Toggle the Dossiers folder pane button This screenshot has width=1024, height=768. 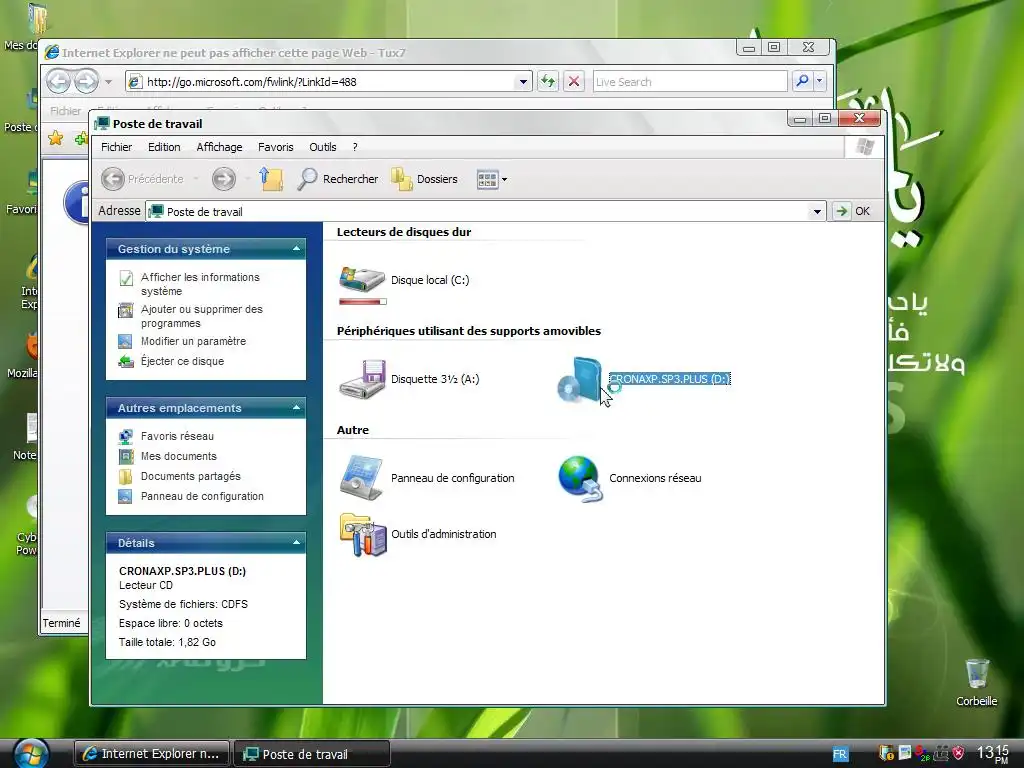424,178
